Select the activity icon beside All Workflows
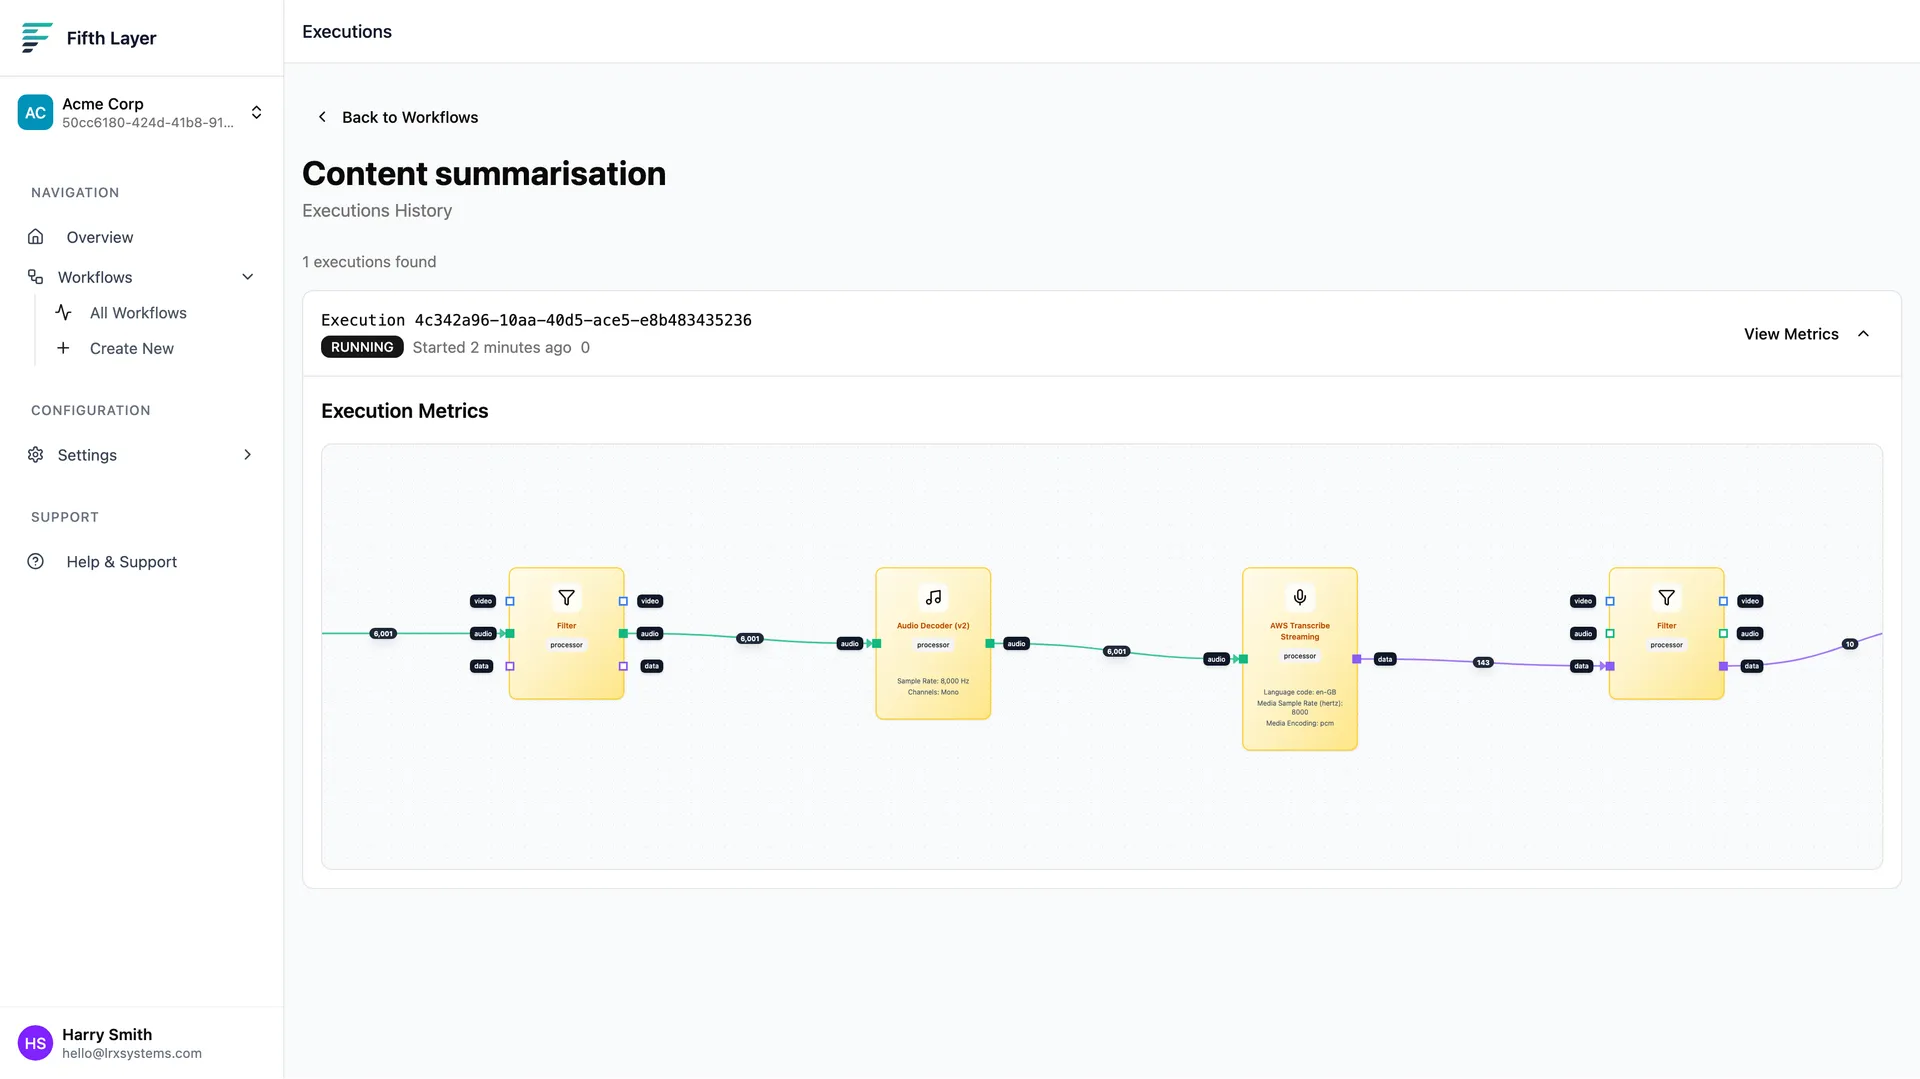 (64, 312)
